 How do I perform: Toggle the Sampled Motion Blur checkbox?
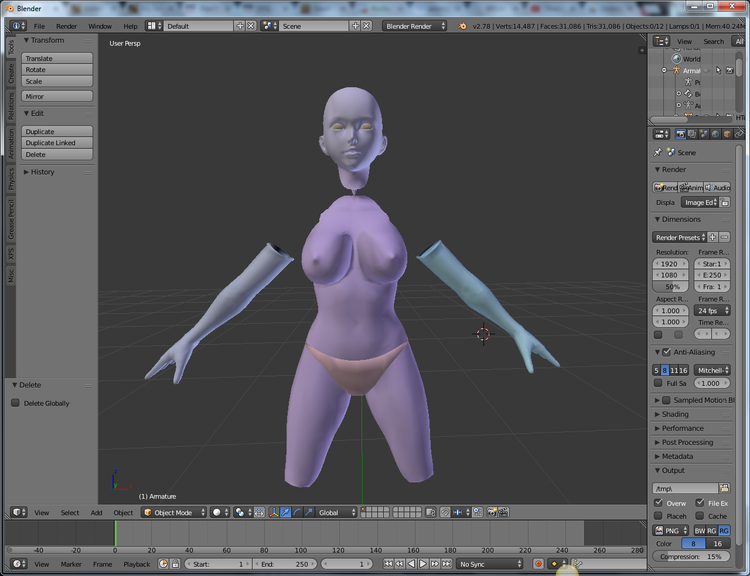[666, 400]
